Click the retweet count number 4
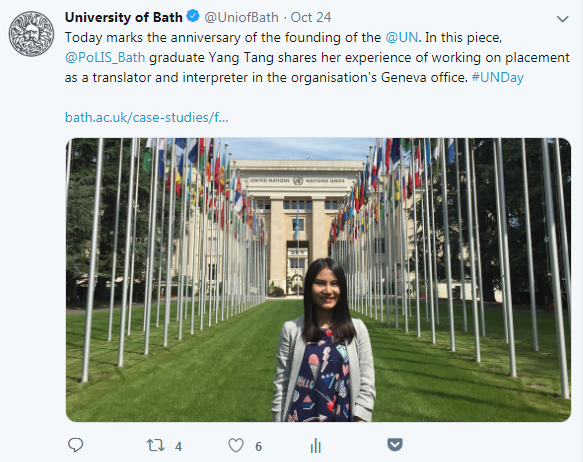This screenshot has width=583, height=462. point(178,446)
